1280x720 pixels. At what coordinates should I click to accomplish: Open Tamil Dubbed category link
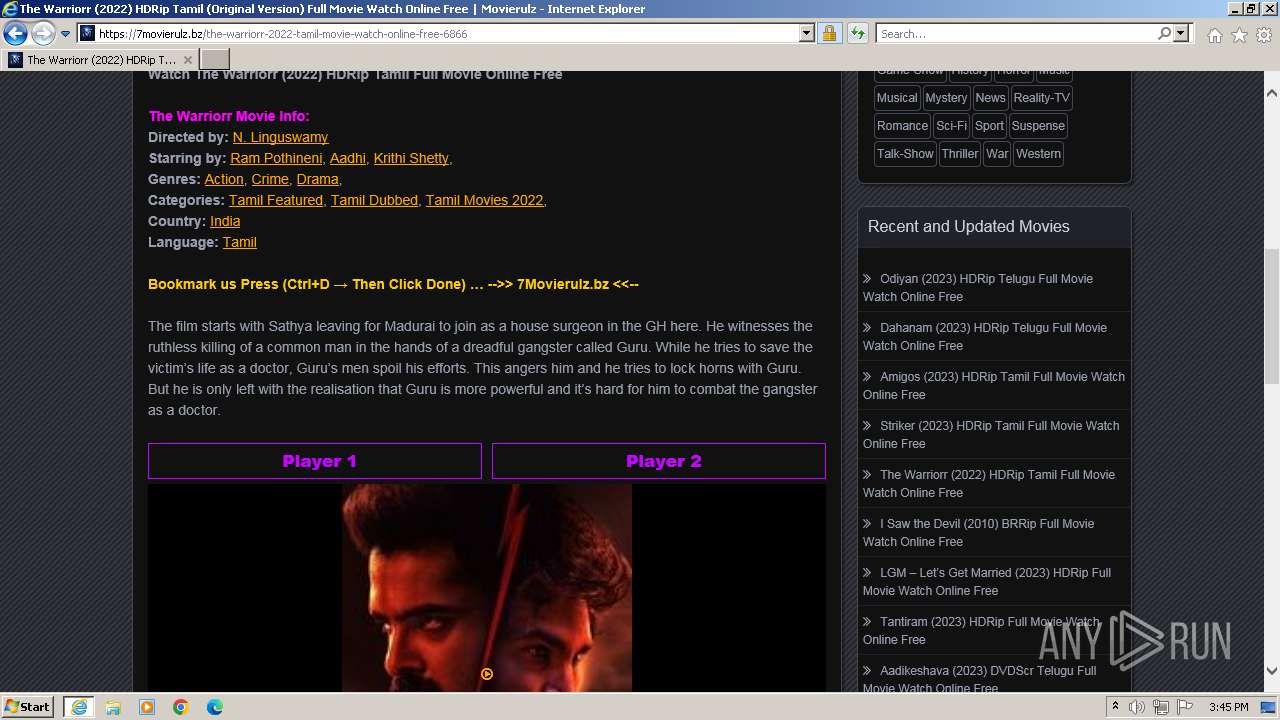[x=374, y=200]
